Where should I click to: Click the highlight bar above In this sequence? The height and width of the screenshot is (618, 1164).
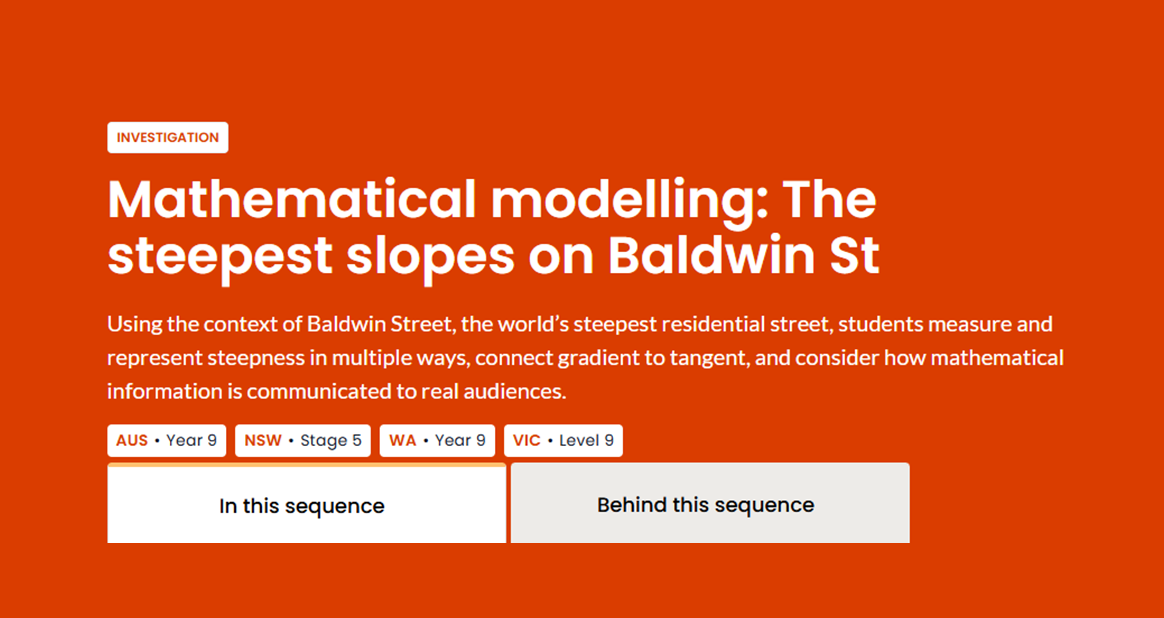coord(307,465)
